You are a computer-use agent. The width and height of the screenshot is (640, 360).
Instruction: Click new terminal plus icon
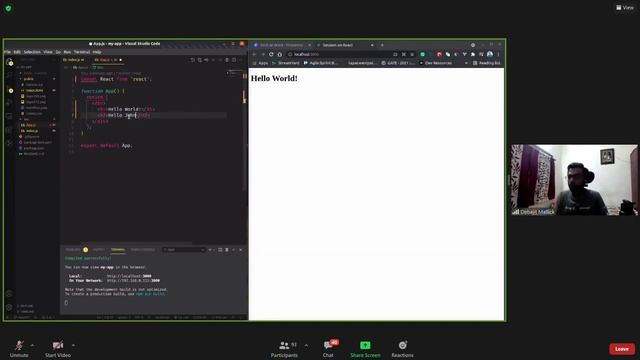(x=210, y=249)
